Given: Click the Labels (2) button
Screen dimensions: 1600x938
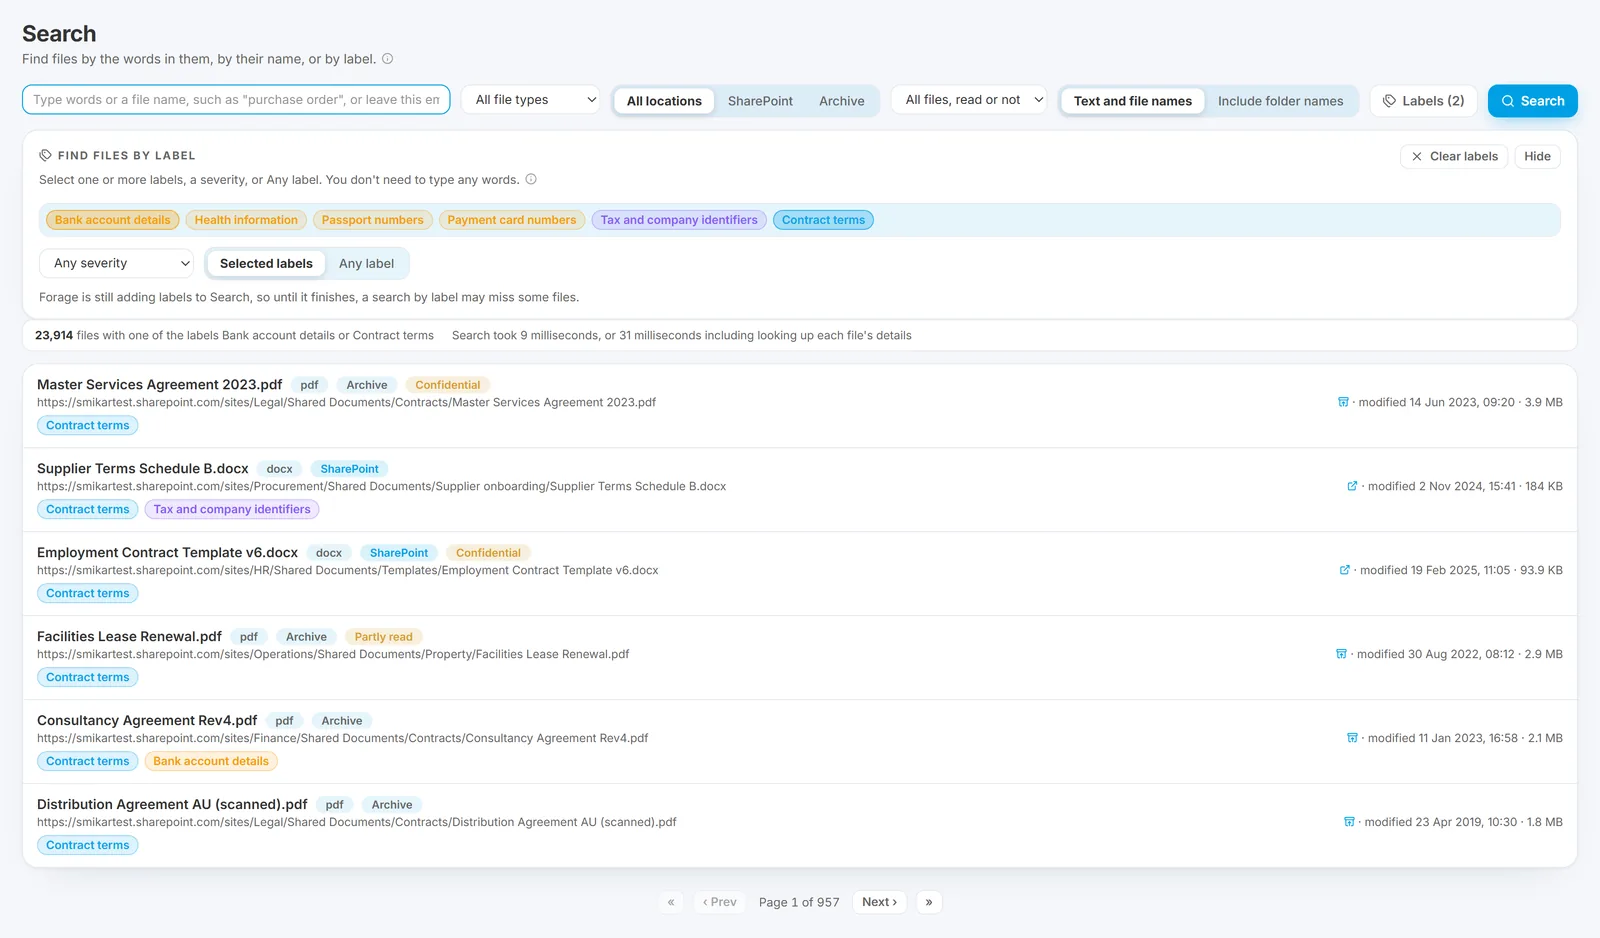Looking at the screenshot, I should pyautogui.click(x=1424, y=101).
